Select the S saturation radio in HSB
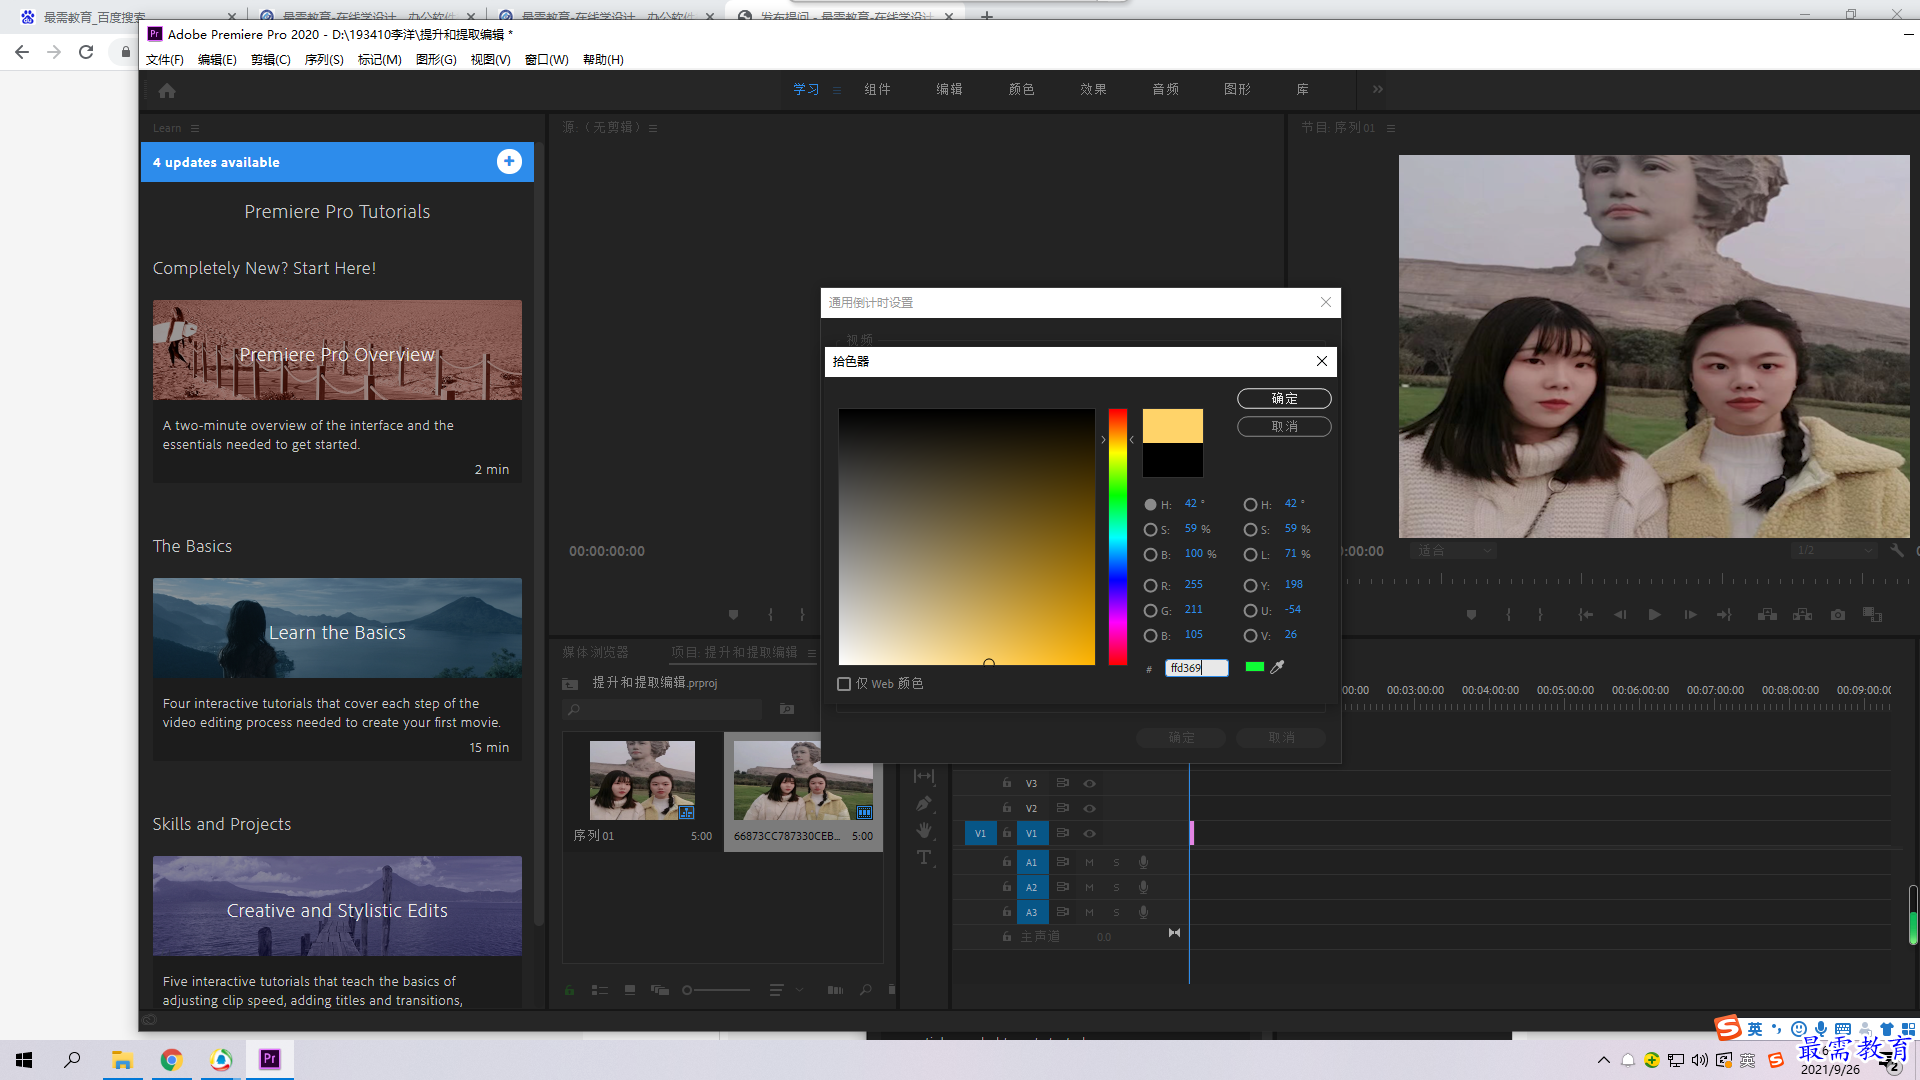1920x1080 pixels. pyautogui.click(x=1150, y=530)
